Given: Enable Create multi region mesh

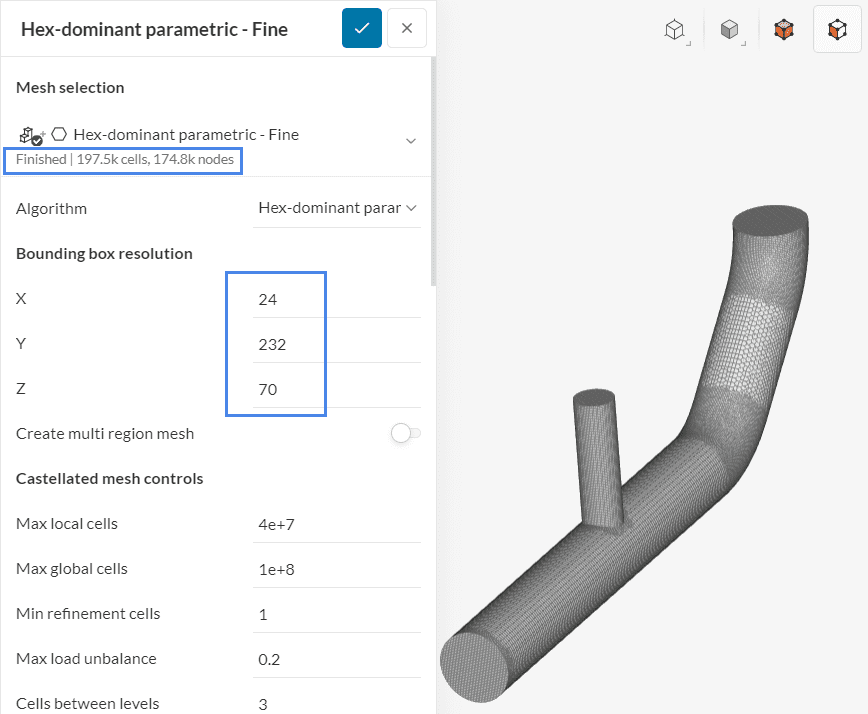Looking at the screenshot, I should [x=405, y=433].
